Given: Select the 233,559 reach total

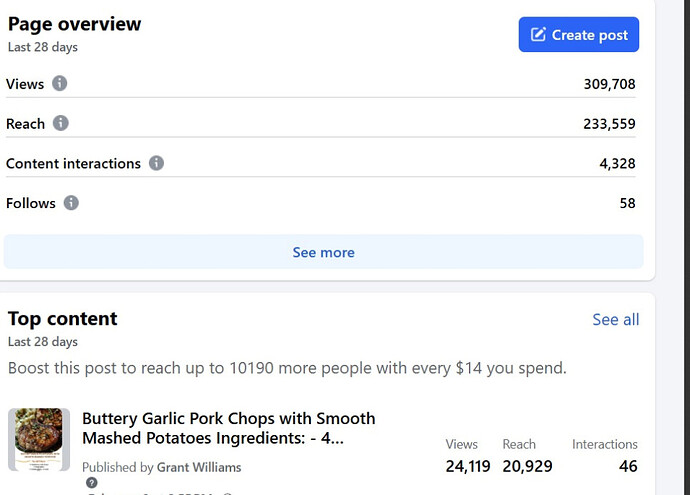Looking at the screenshot, I should point(609,124).
